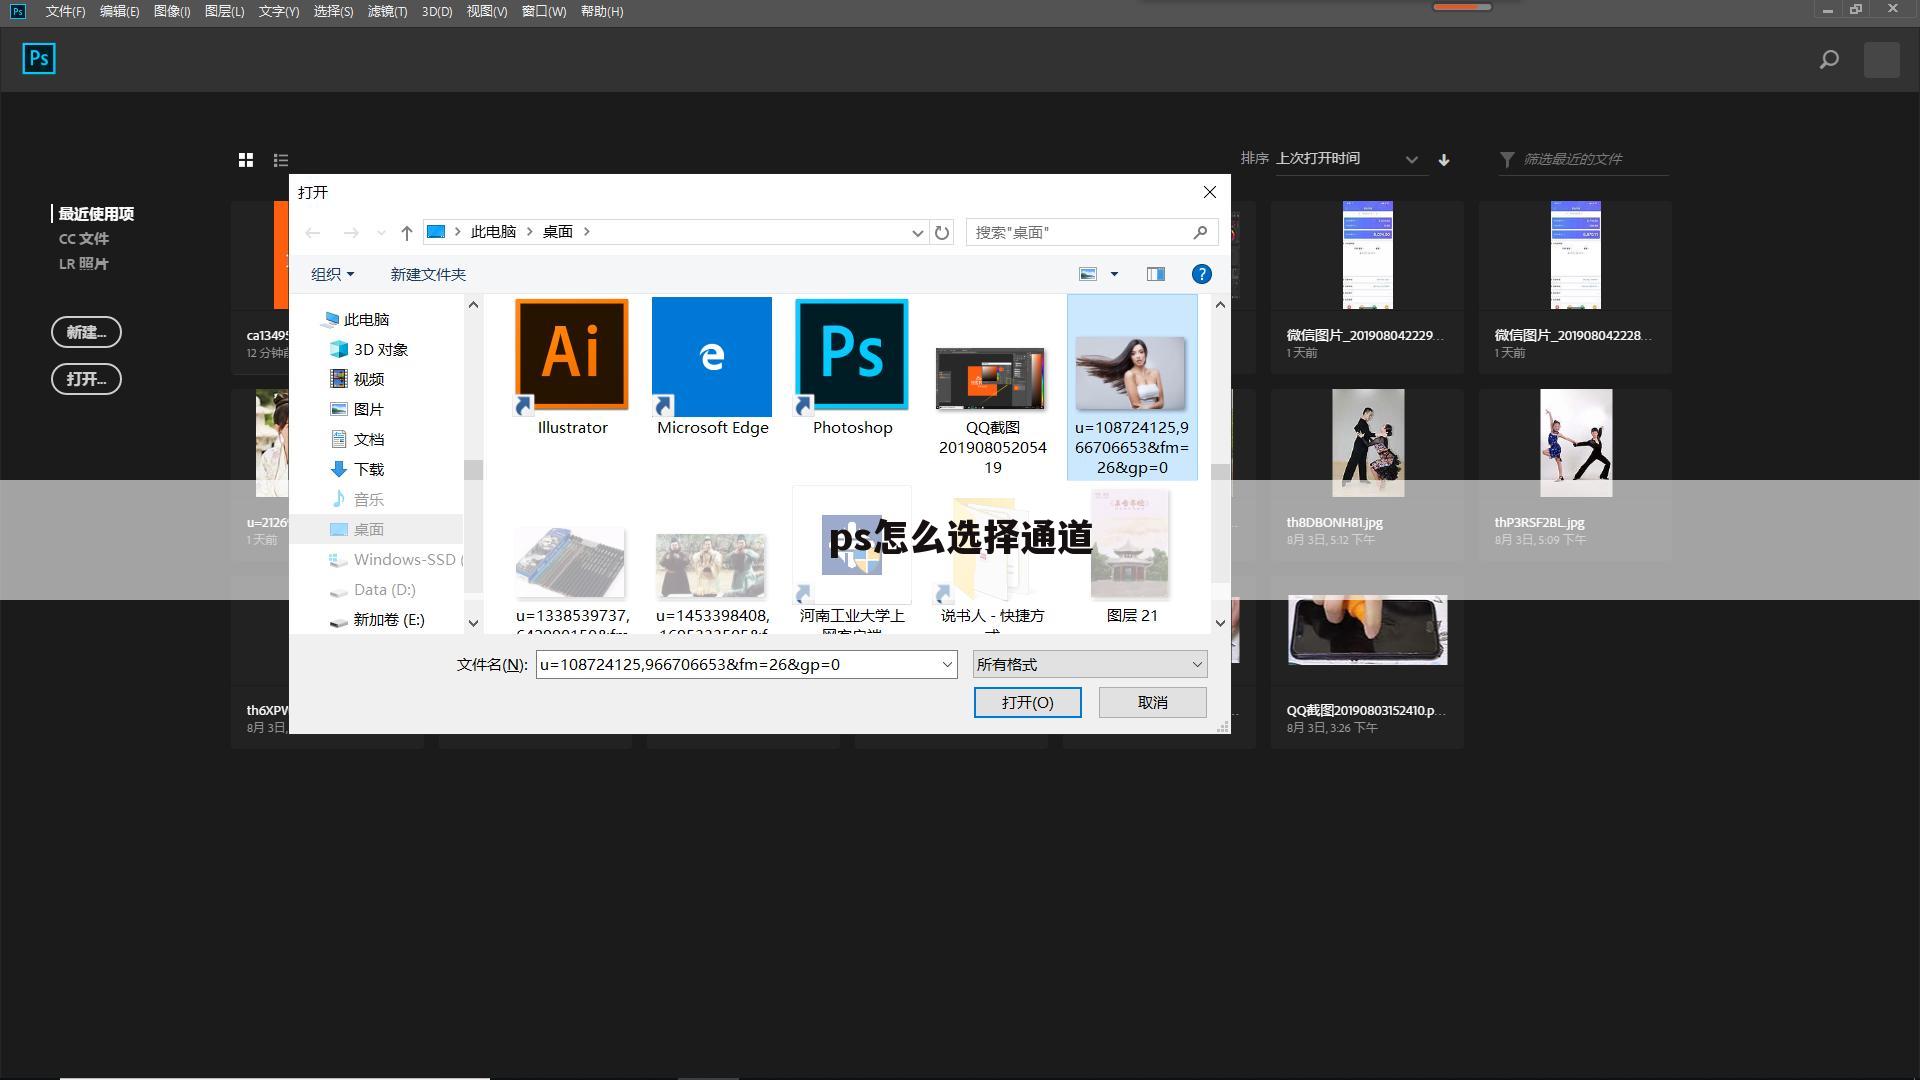
Task: Select QQ截图20190805205419 file thumbnail
Action: coord(991,379)
